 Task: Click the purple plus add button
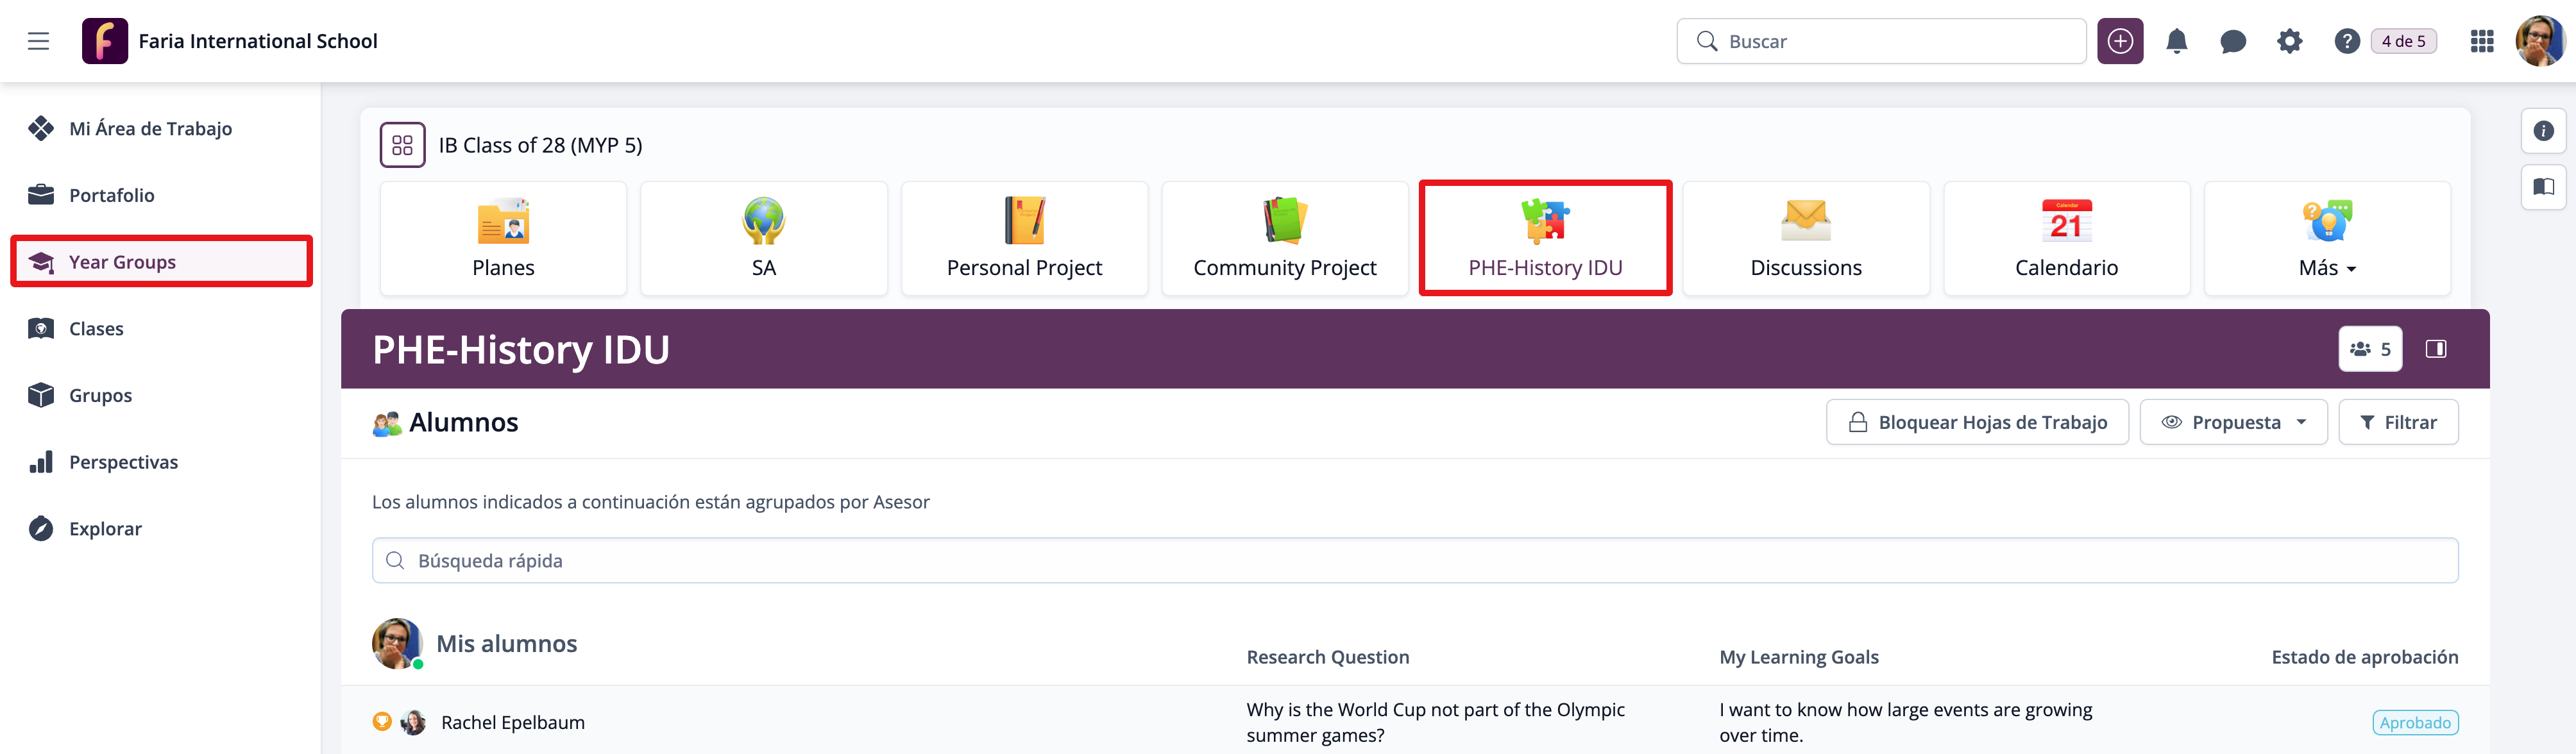pos(2120,41)
